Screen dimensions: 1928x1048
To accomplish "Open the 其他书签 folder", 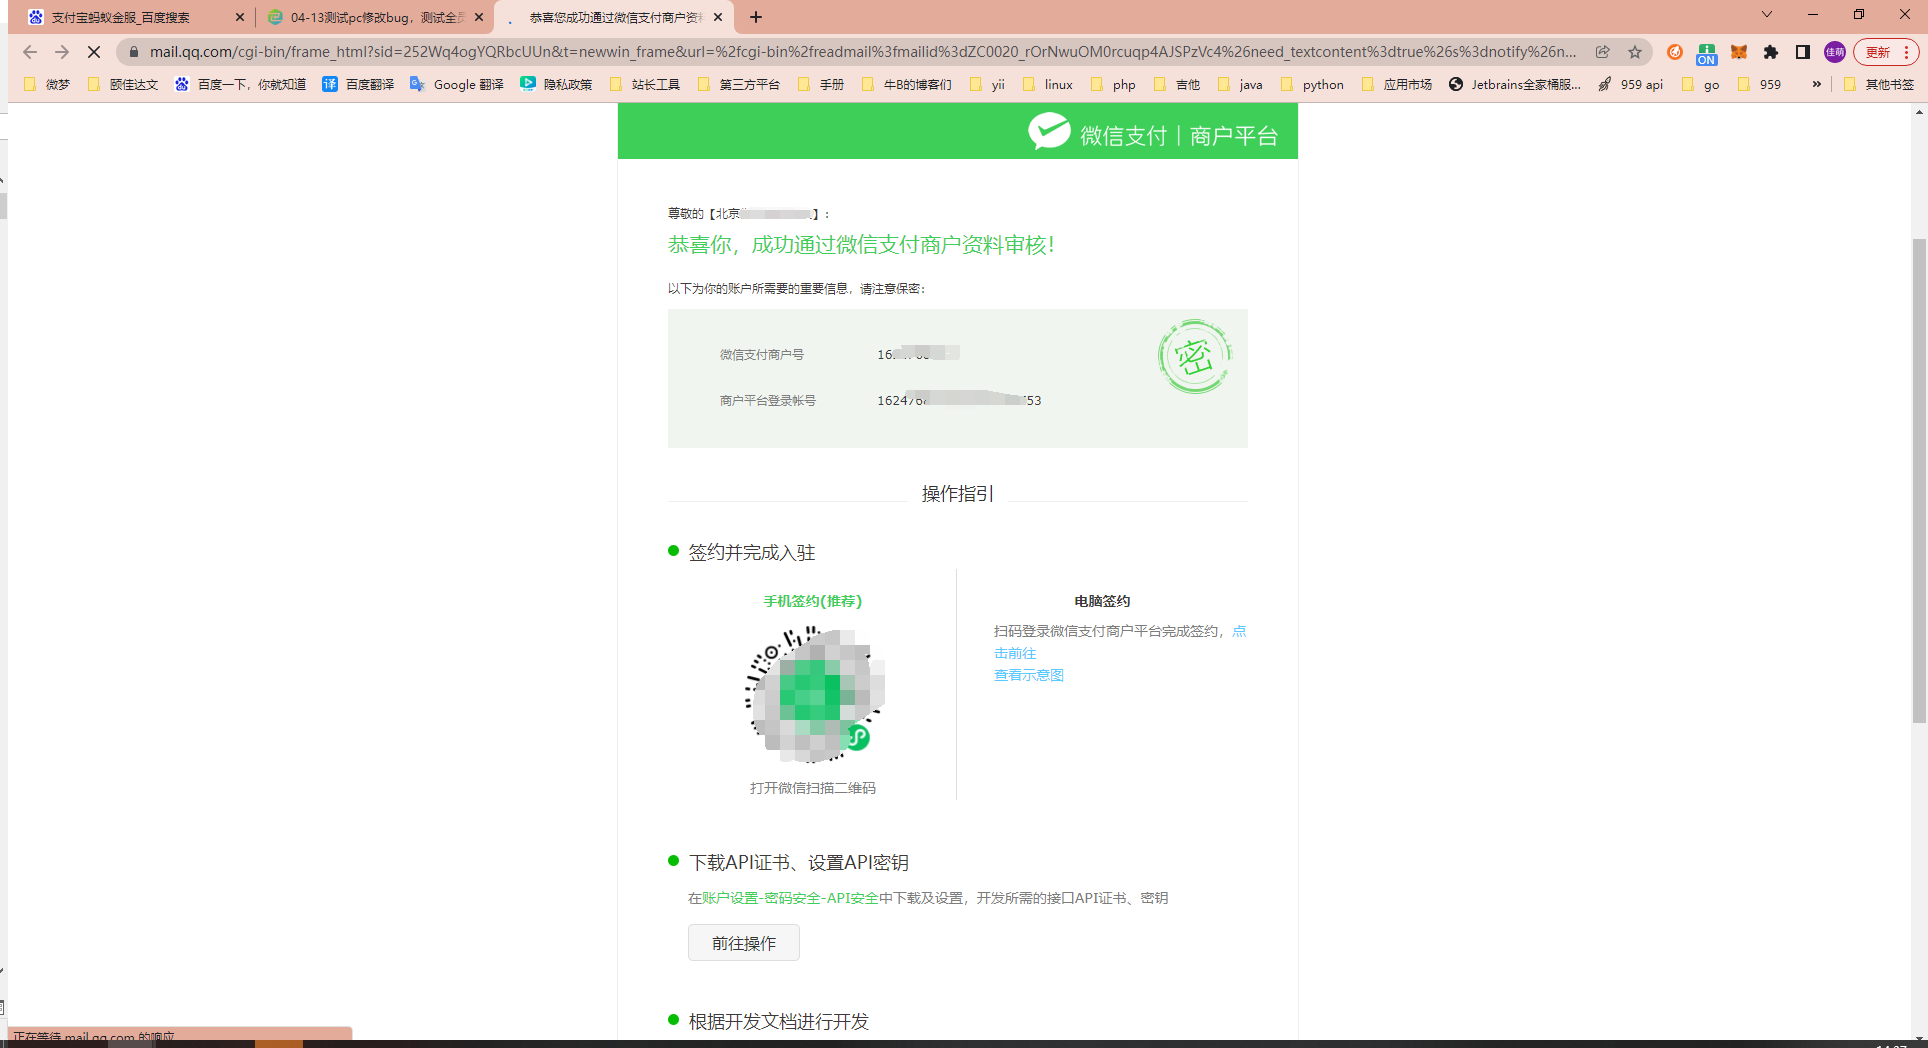I will point(1880,84).
